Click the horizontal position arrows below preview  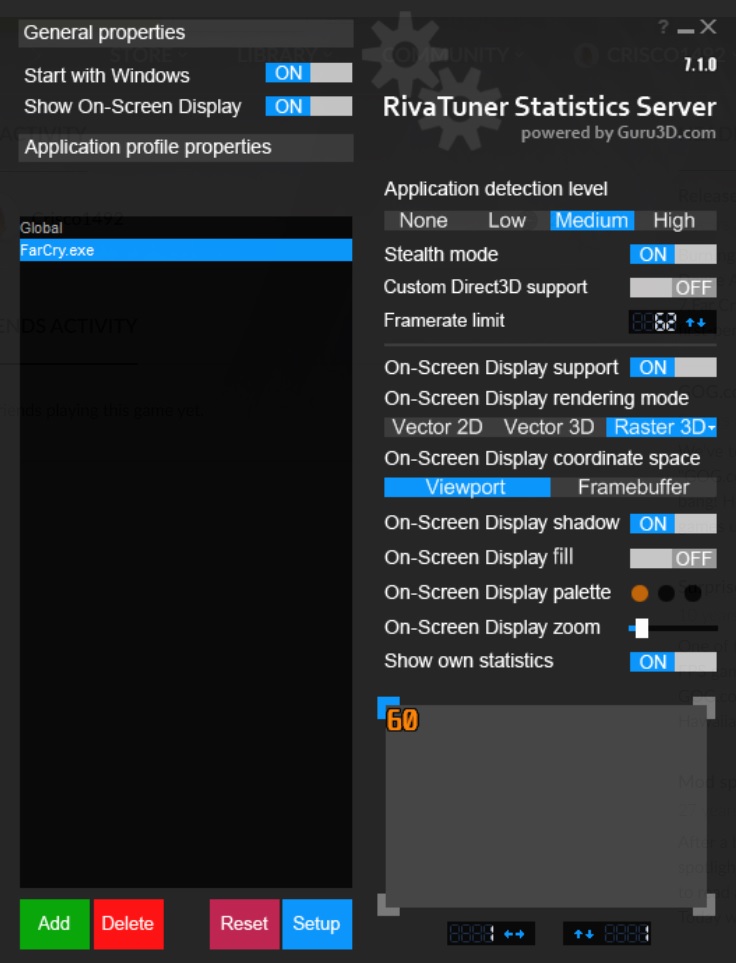[x=514, y=934]
